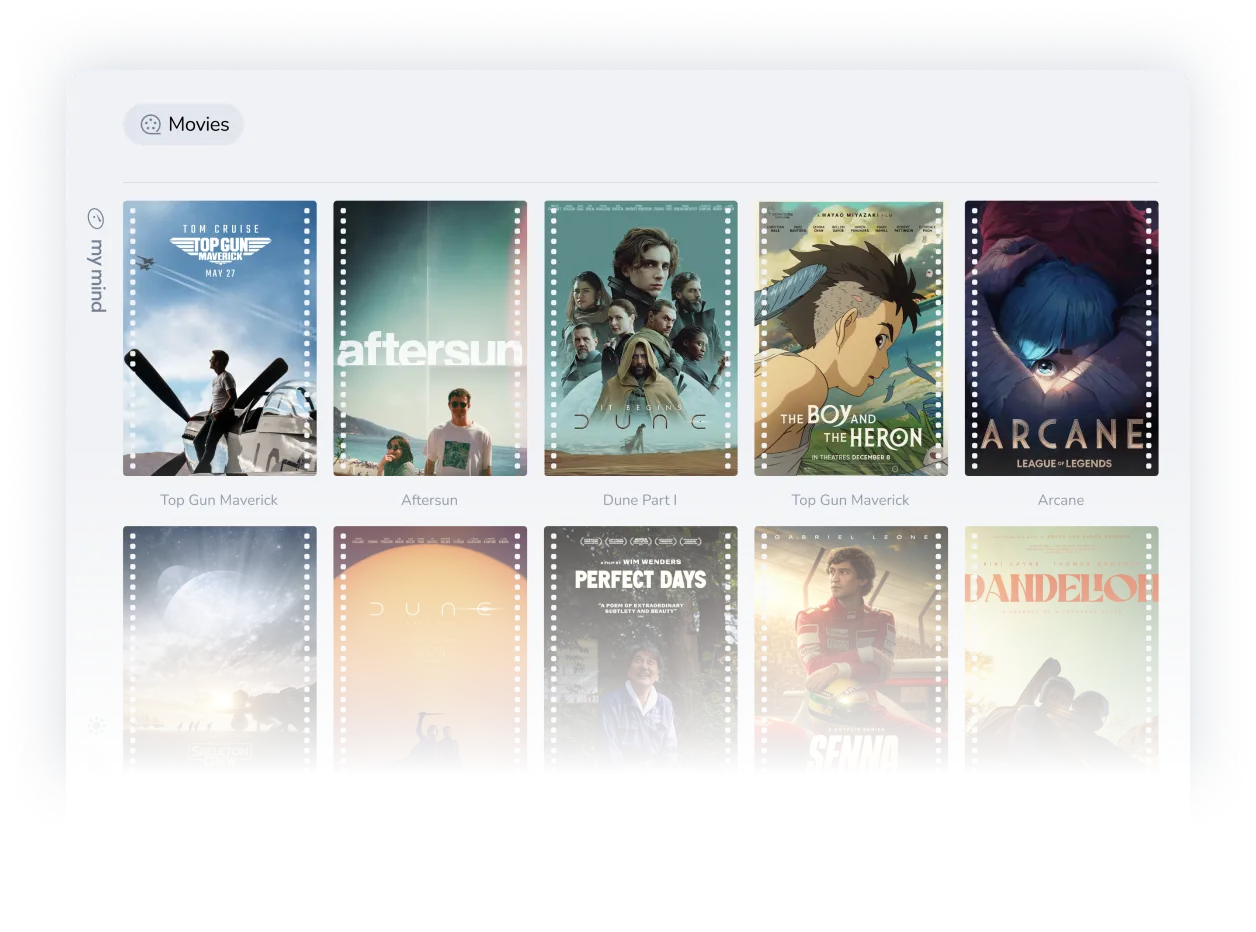Image resolution: width=1256 pixels, height=932 pixels.
Task: Click the 'Aftersun' caption text
Action: tap(429, 499)
